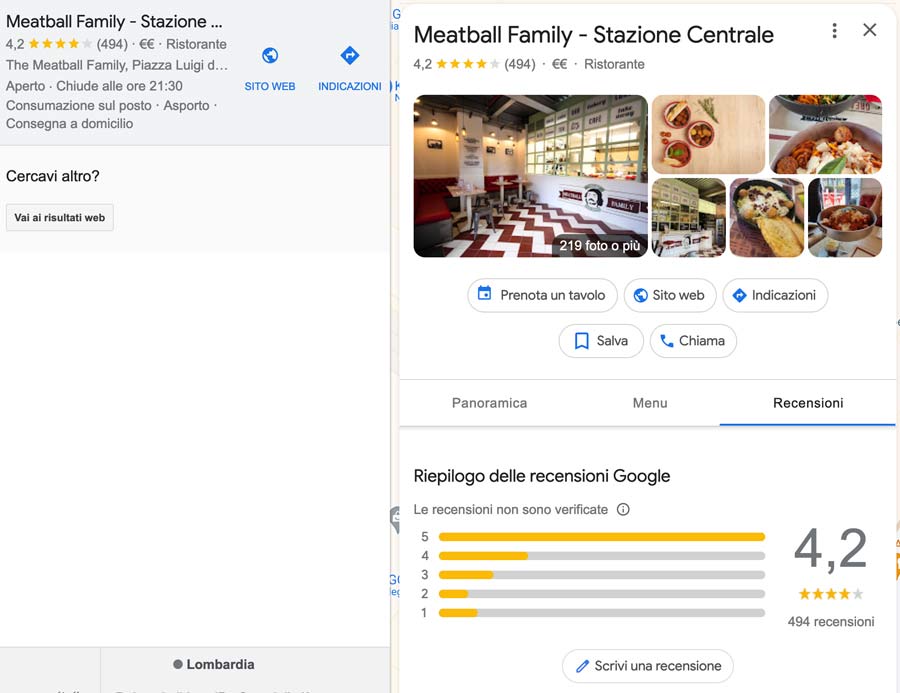Click the globe icon in Sito web pill
The height and width of the screenshot is (693, 900).
641,295
